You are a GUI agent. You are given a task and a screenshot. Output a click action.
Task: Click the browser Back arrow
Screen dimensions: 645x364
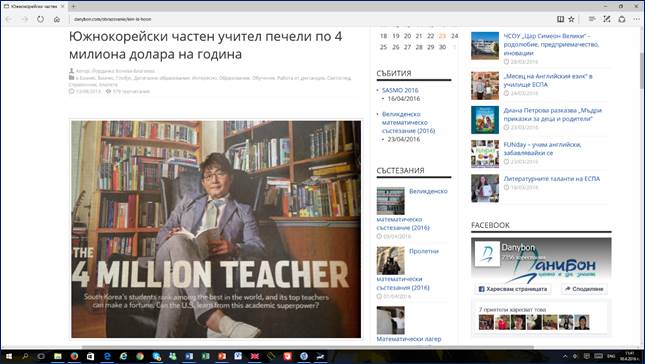coord(9,19)
